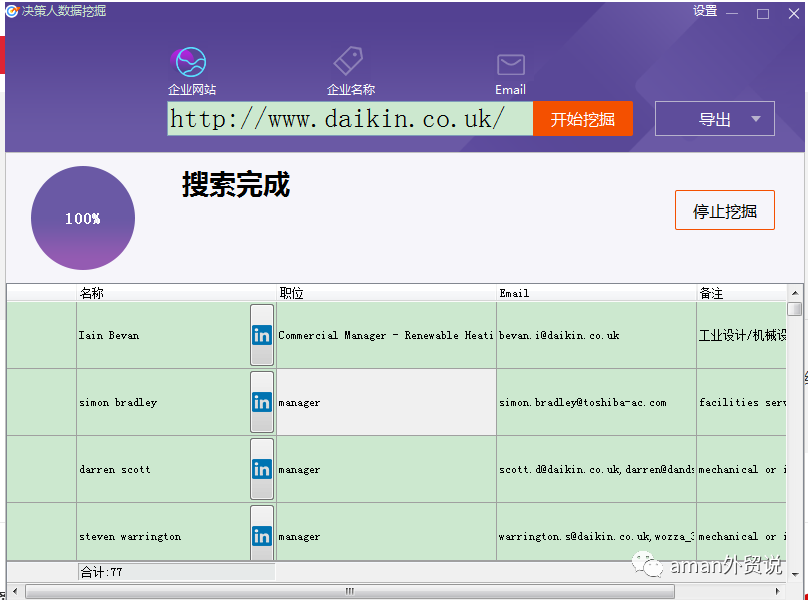Click the Email tab label
Viewport: 808px width, 600px height.
pyautogui.click(x=510, y=90)
